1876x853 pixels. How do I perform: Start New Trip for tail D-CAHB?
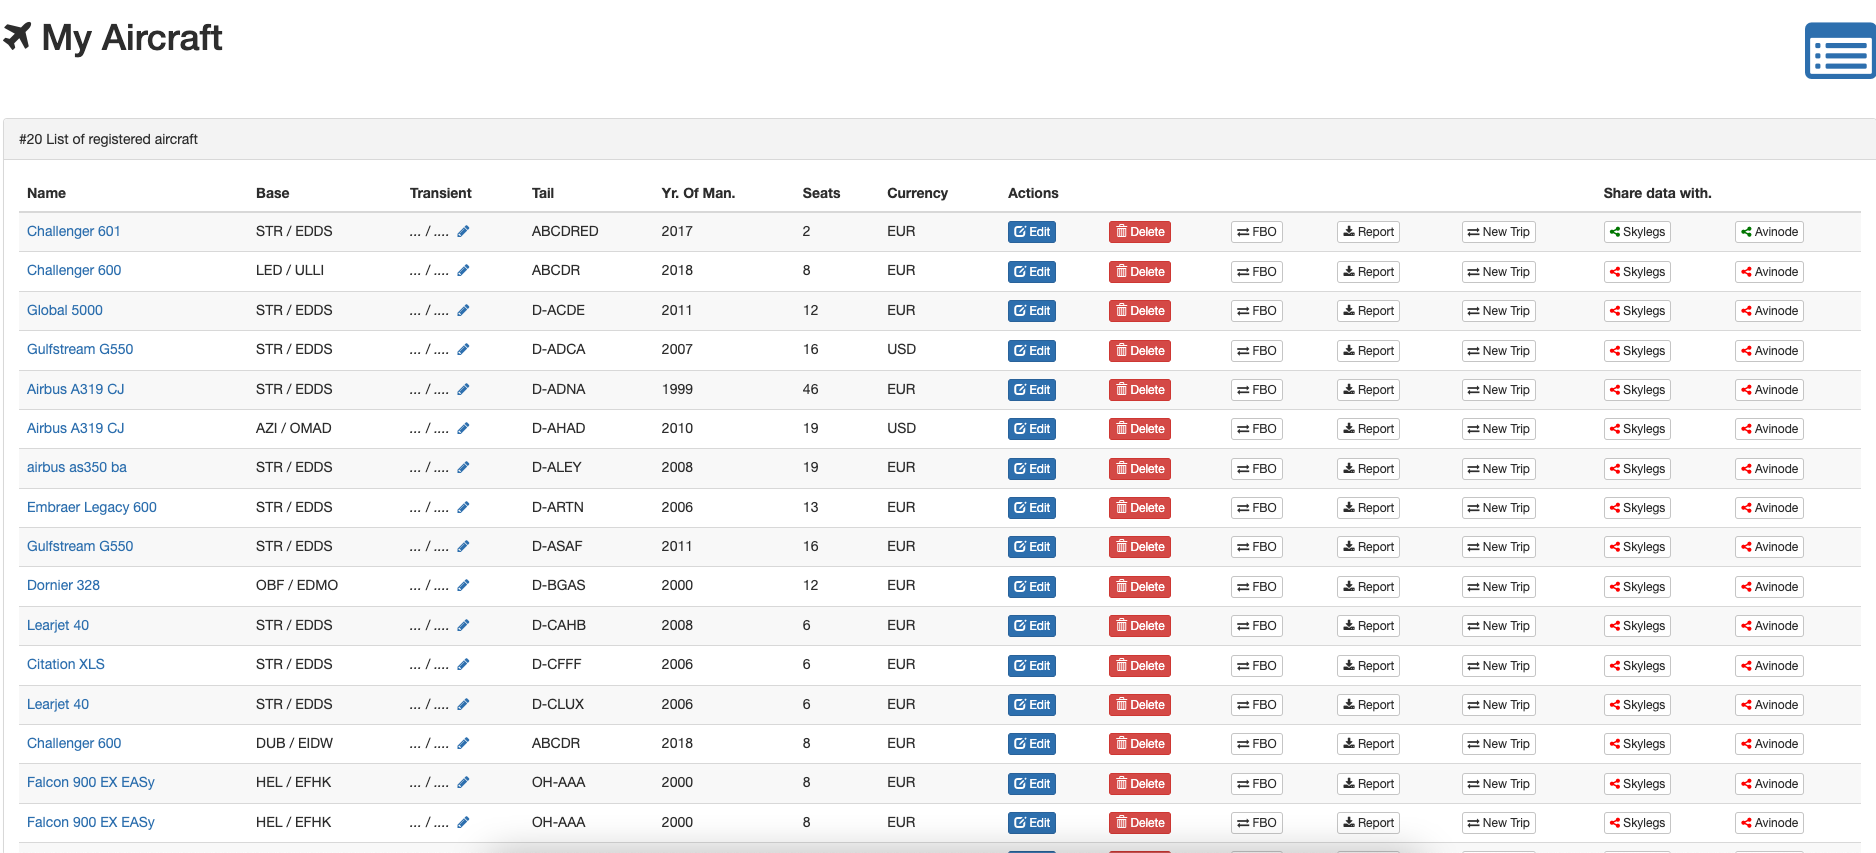(1497, 626)
